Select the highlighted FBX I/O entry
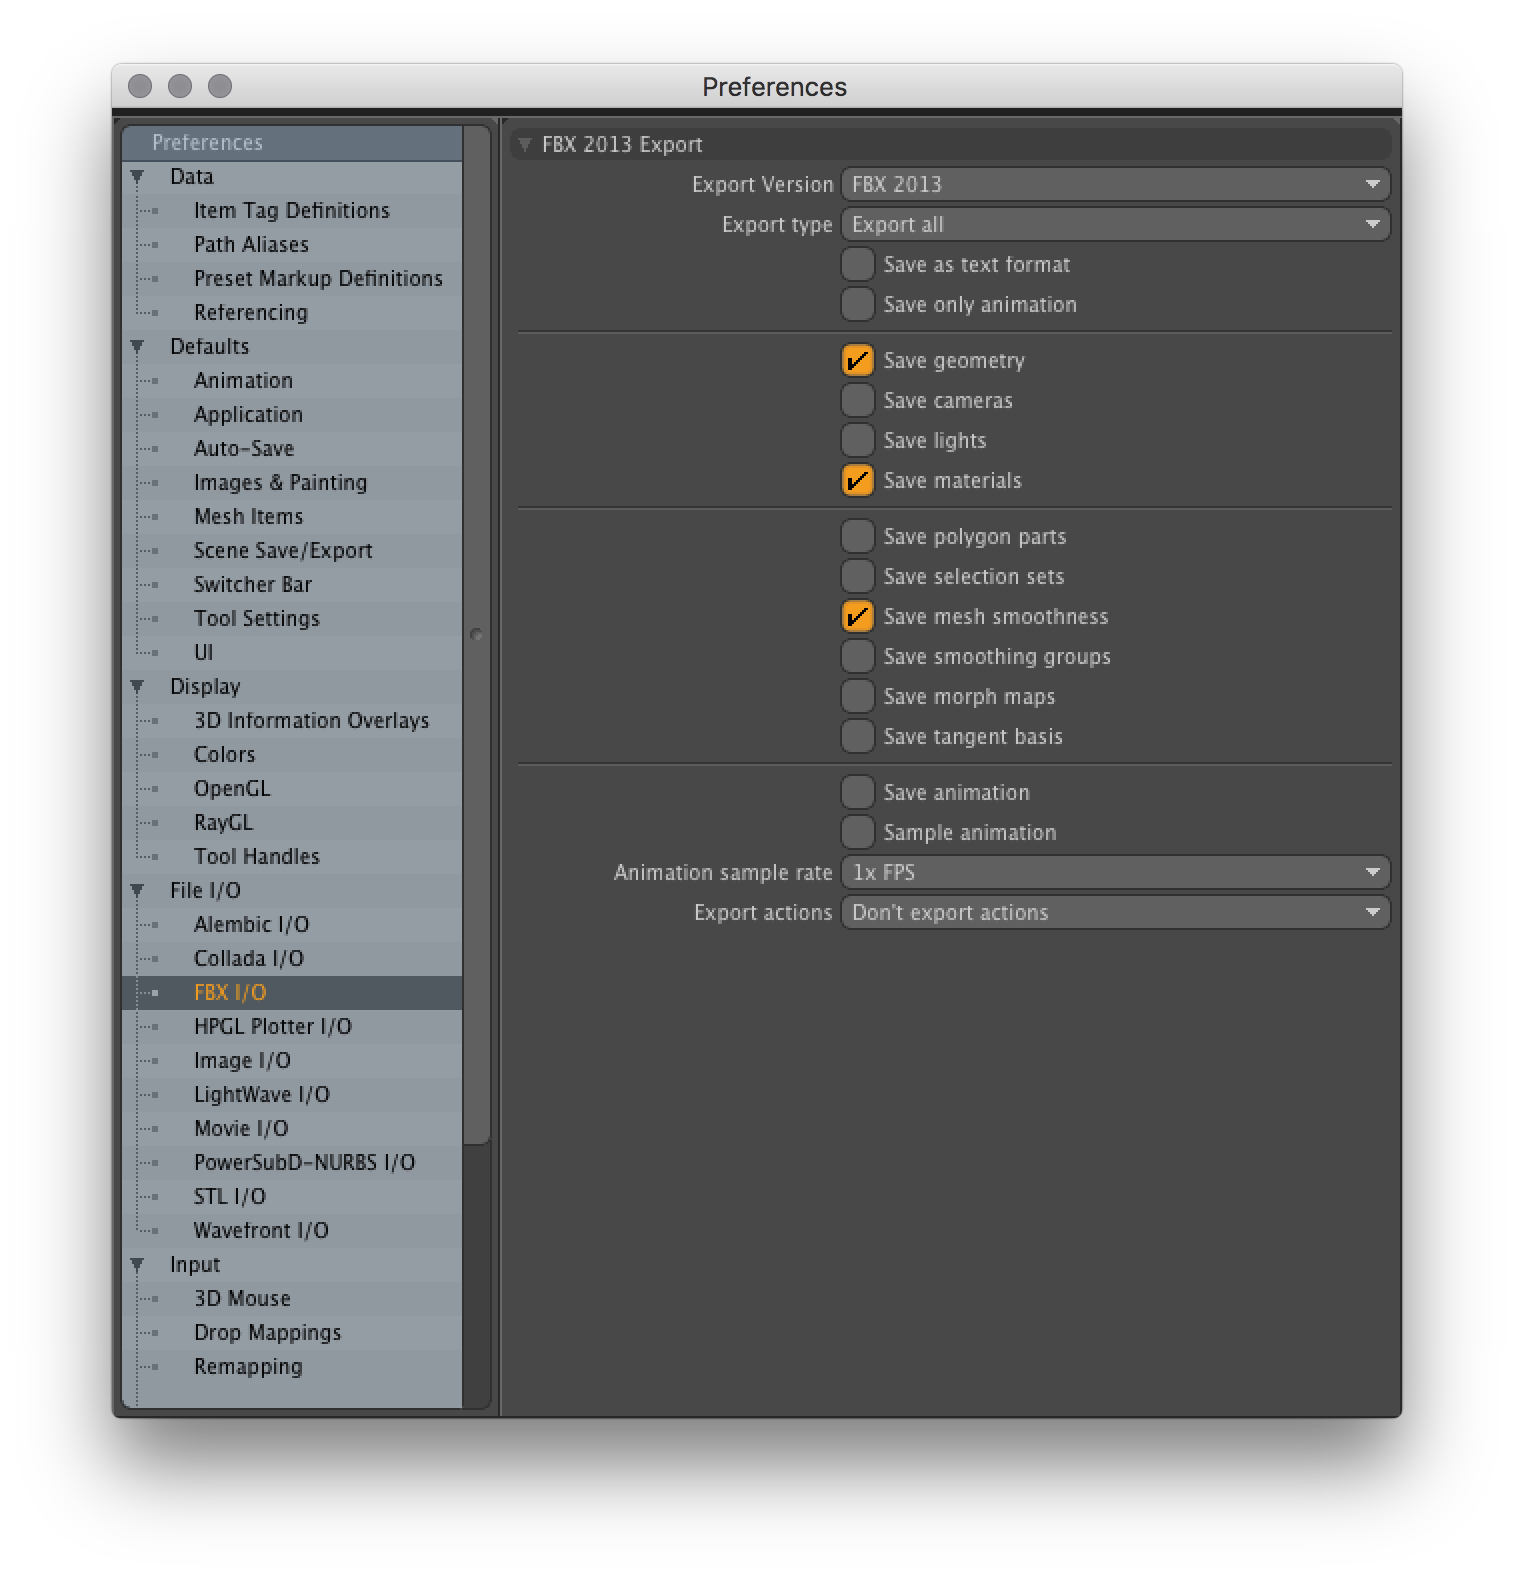Image resolution: width=1514 pixels, height=1578 pixels. point(292,993)
